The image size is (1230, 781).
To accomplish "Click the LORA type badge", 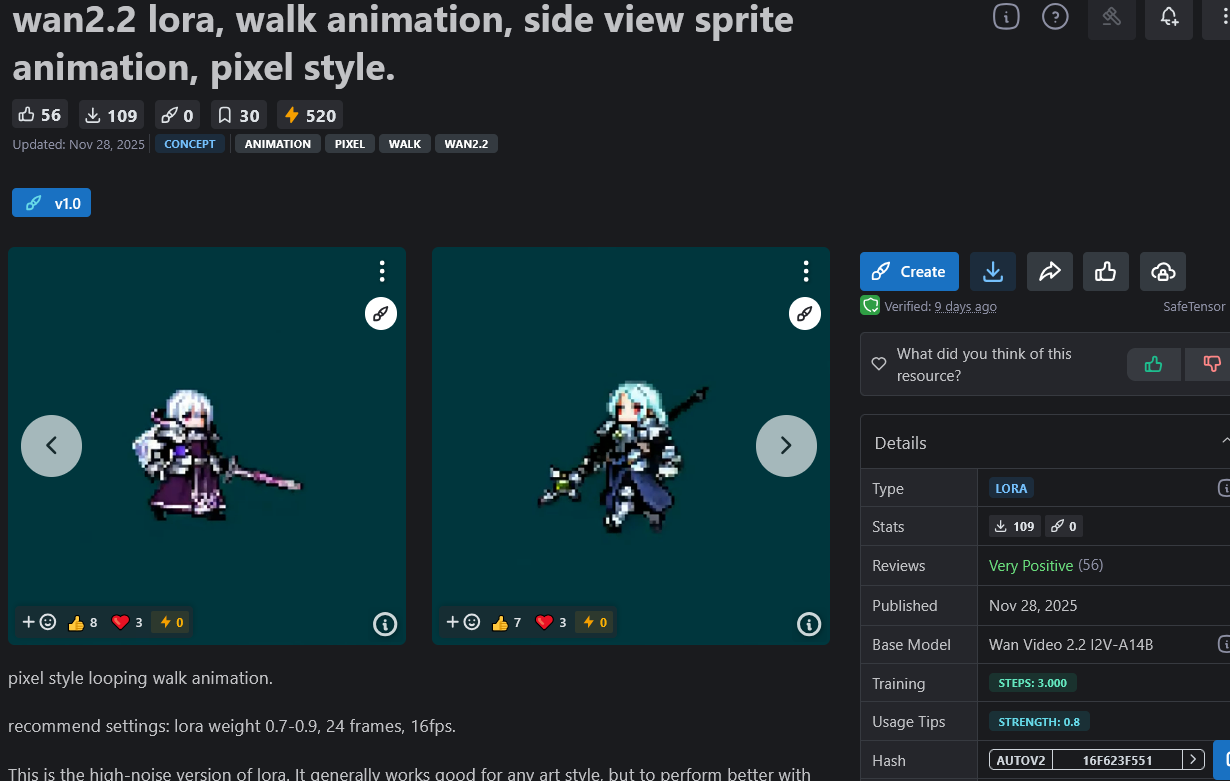I will pos(1011,489).
